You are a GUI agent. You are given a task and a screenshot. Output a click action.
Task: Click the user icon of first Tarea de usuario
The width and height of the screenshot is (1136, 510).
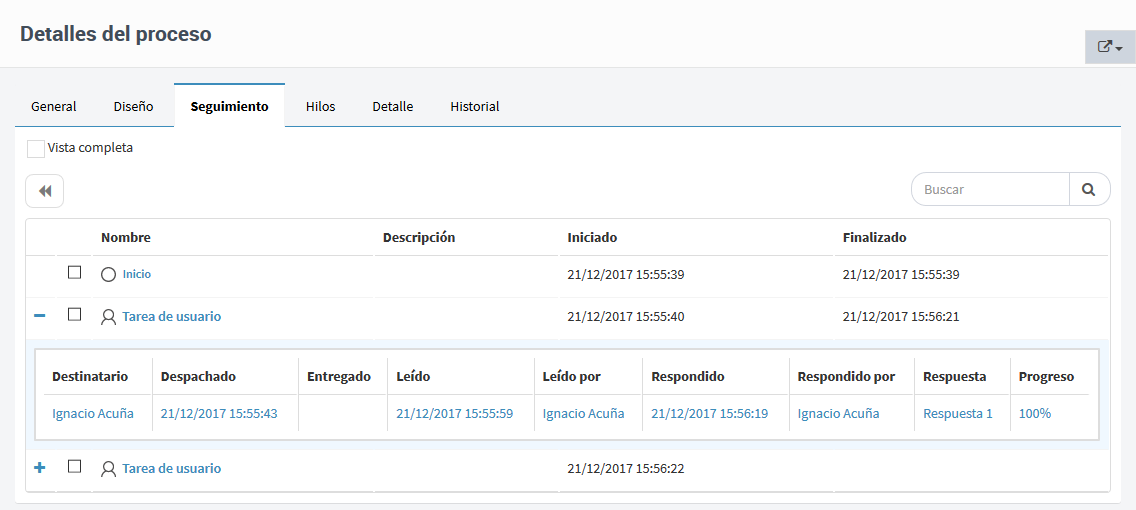(109, 317)
